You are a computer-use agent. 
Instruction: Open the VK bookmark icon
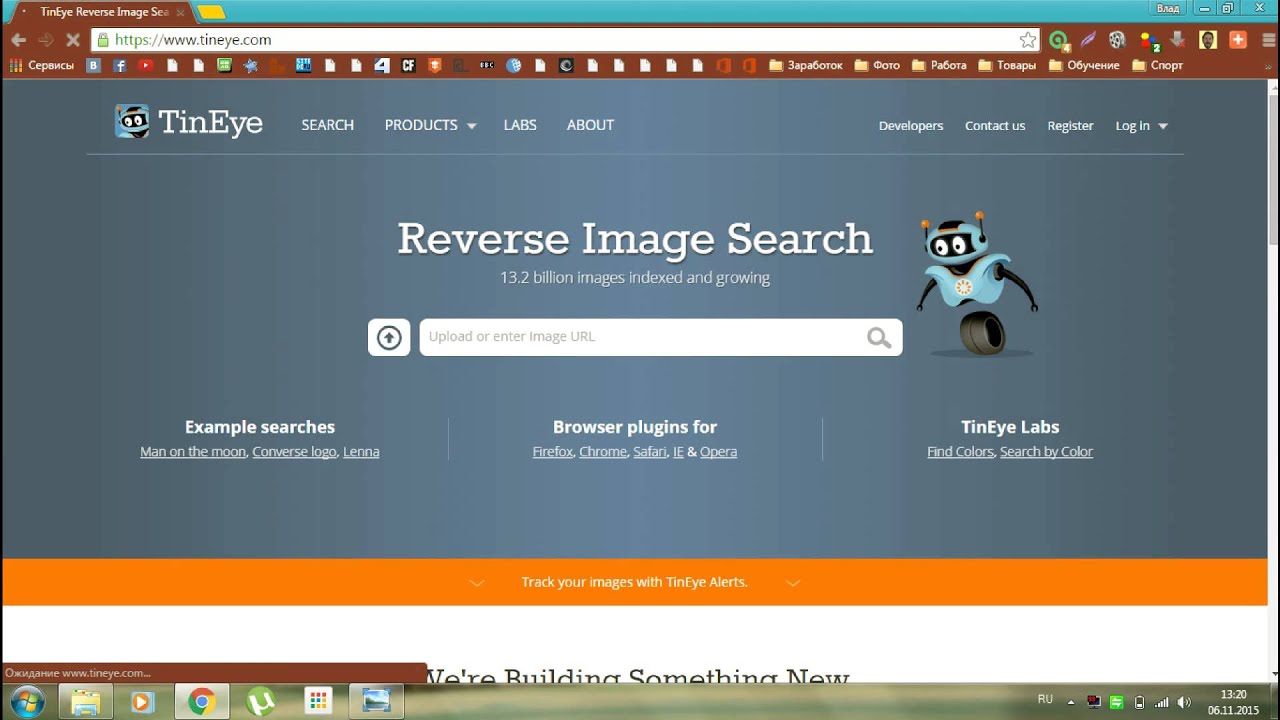click(x=94, y=66)
